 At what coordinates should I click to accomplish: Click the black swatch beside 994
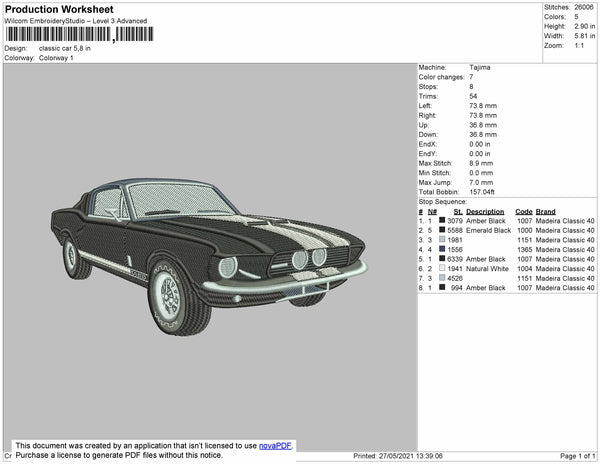tap(442, 288)
